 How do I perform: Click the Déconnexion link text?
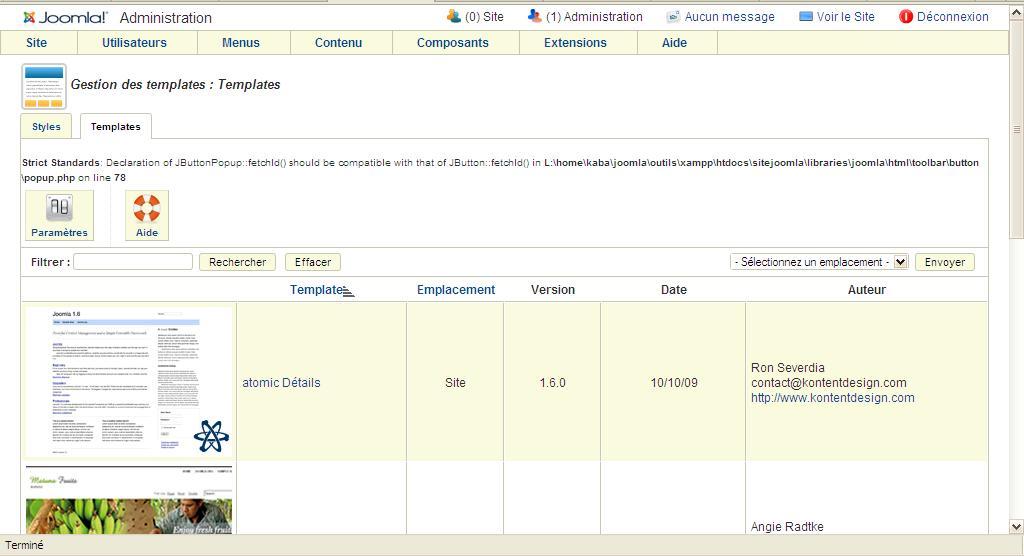pyautogui.click(x=953, y=16)
